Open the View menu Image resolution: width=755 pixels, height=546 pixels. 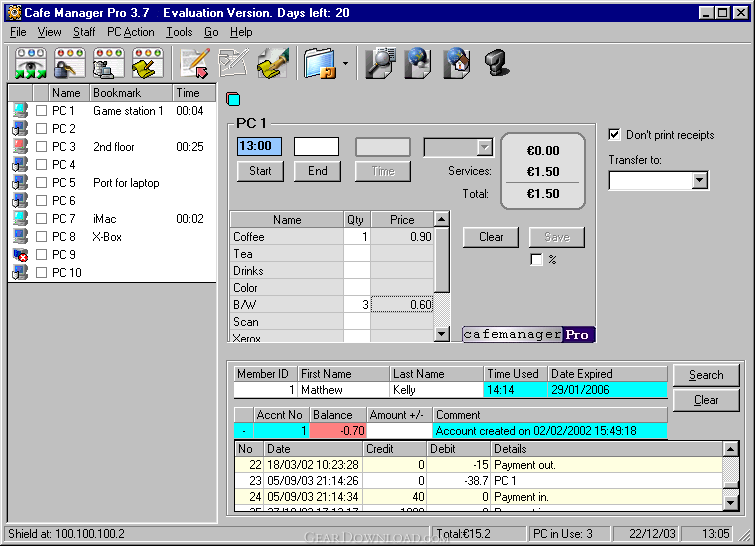pyautogui.click(x=50, y=32)
